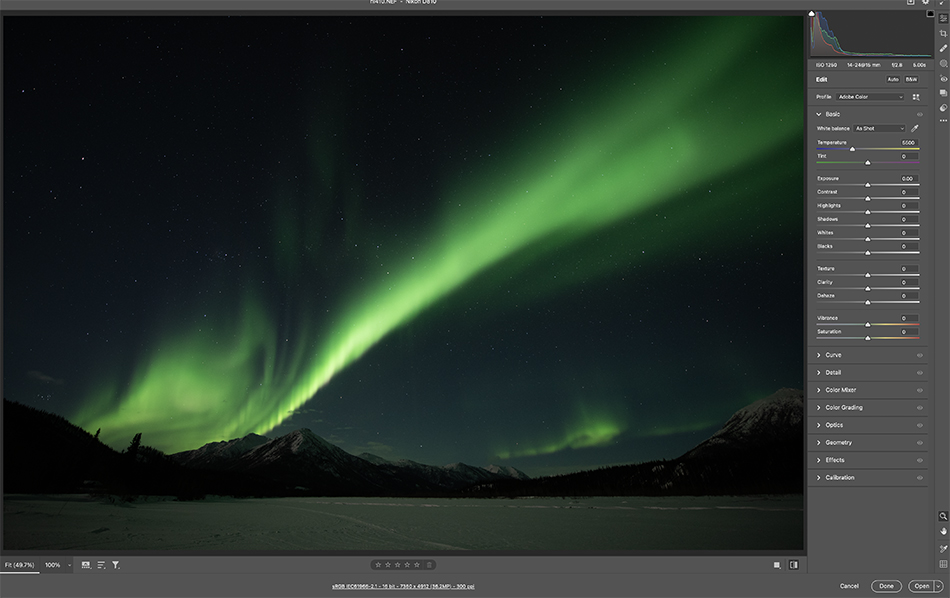Screen dimensions: 950x598
Task: Open Camera Raw preferences gear
Action: (926, 2)
